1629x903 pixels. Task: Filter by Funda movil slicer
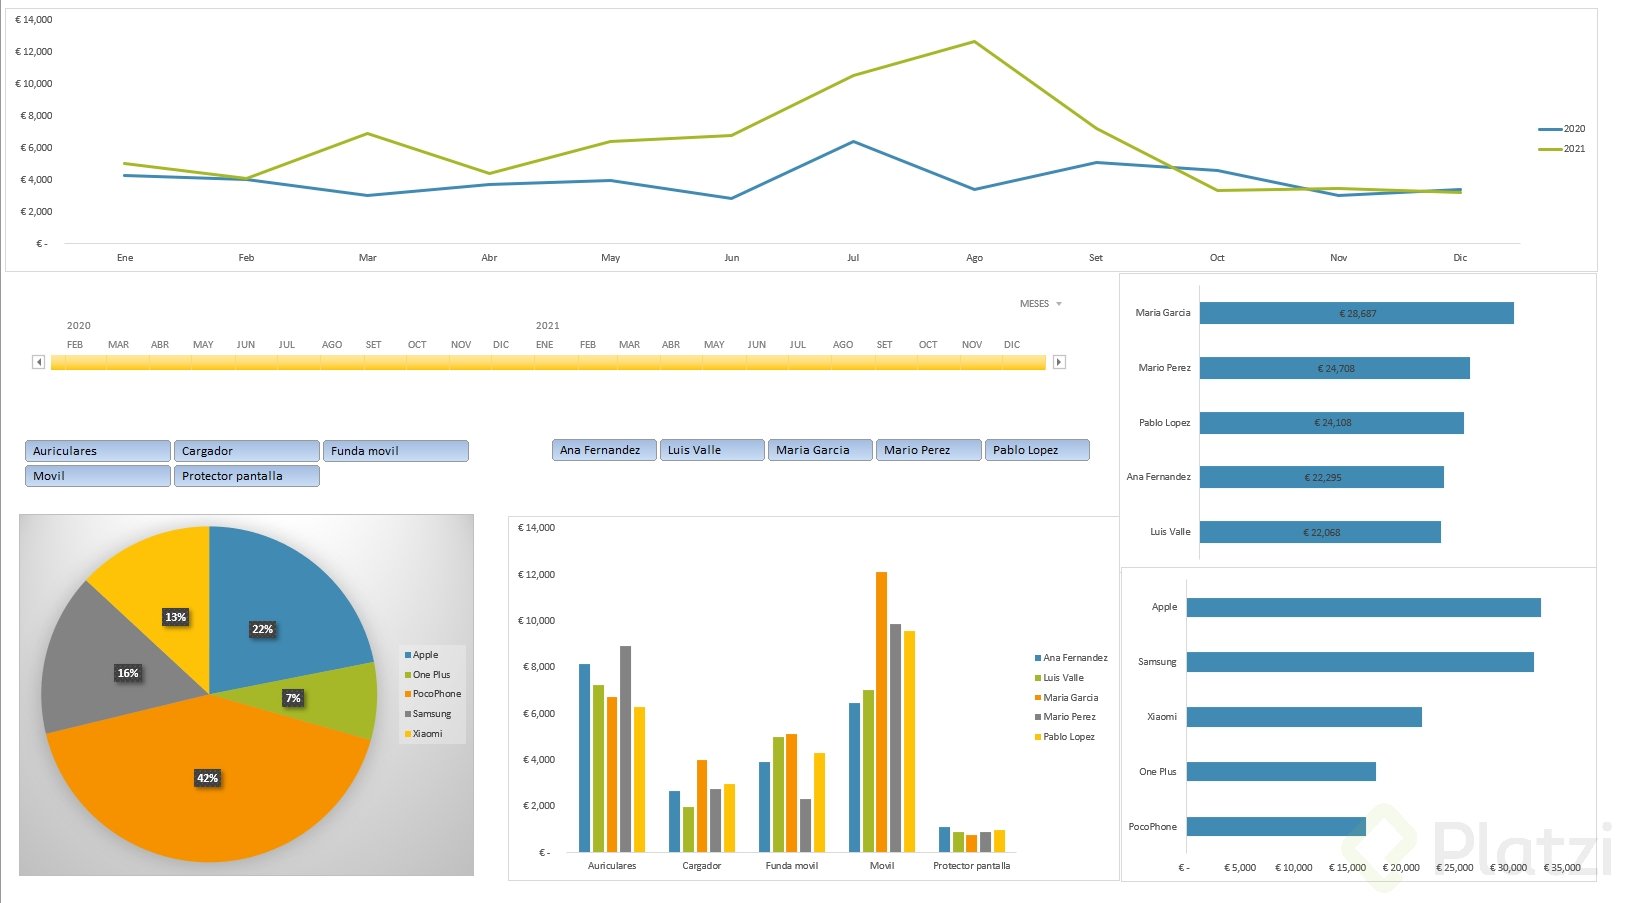(x=396, y=451)
